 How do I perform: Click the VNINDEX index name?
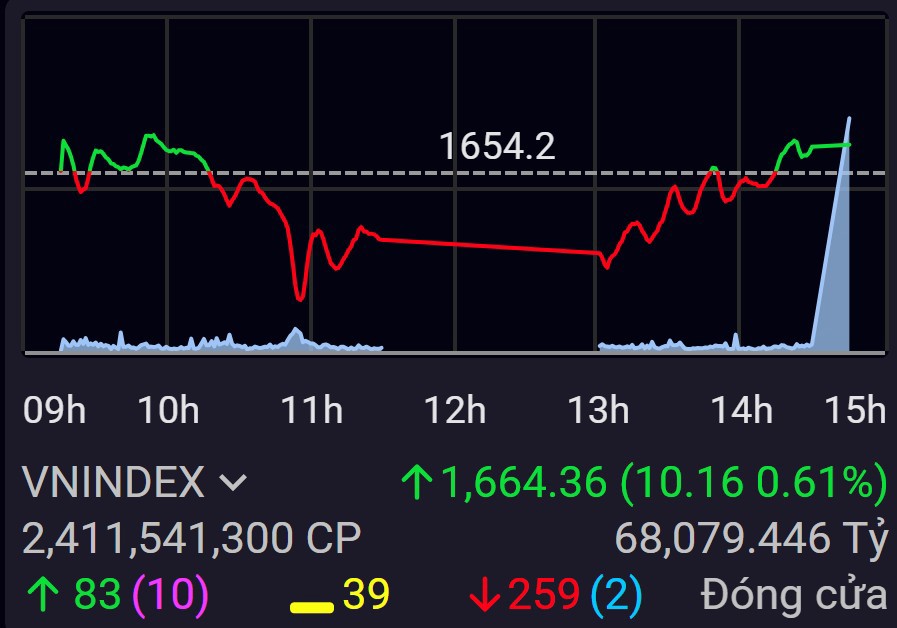tap(113, 482)
